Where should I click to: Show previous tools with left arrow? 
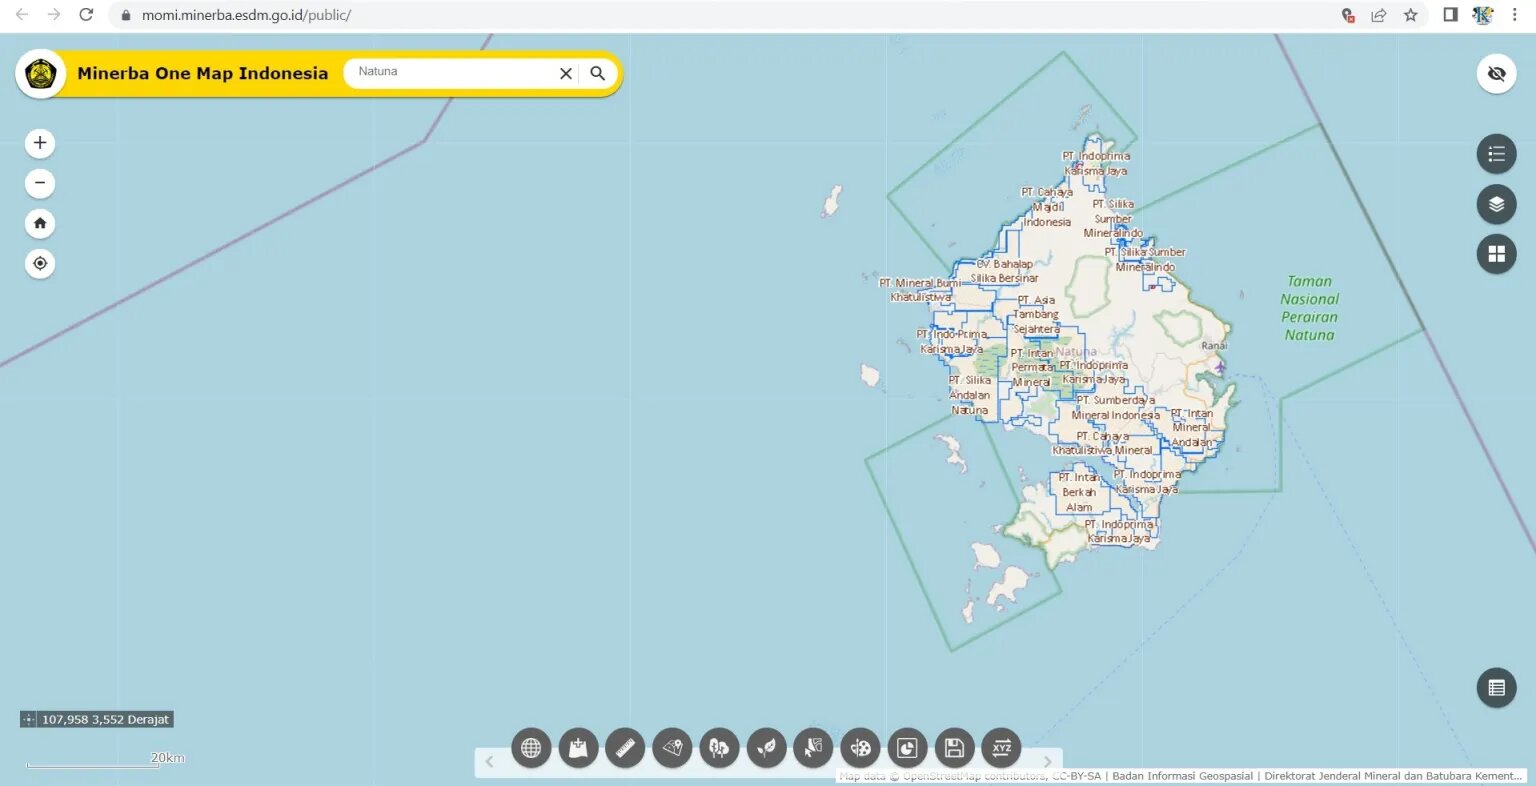coord(489,762)
